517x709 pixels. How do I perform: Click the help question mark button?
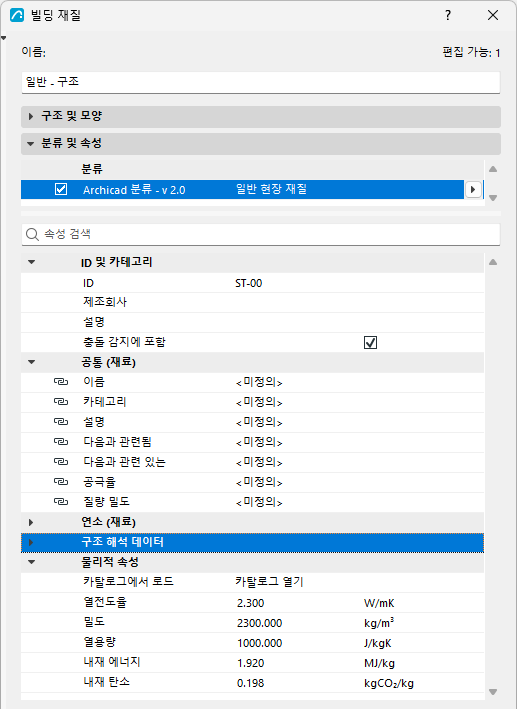pyautogui.click(x=448, y=15)
